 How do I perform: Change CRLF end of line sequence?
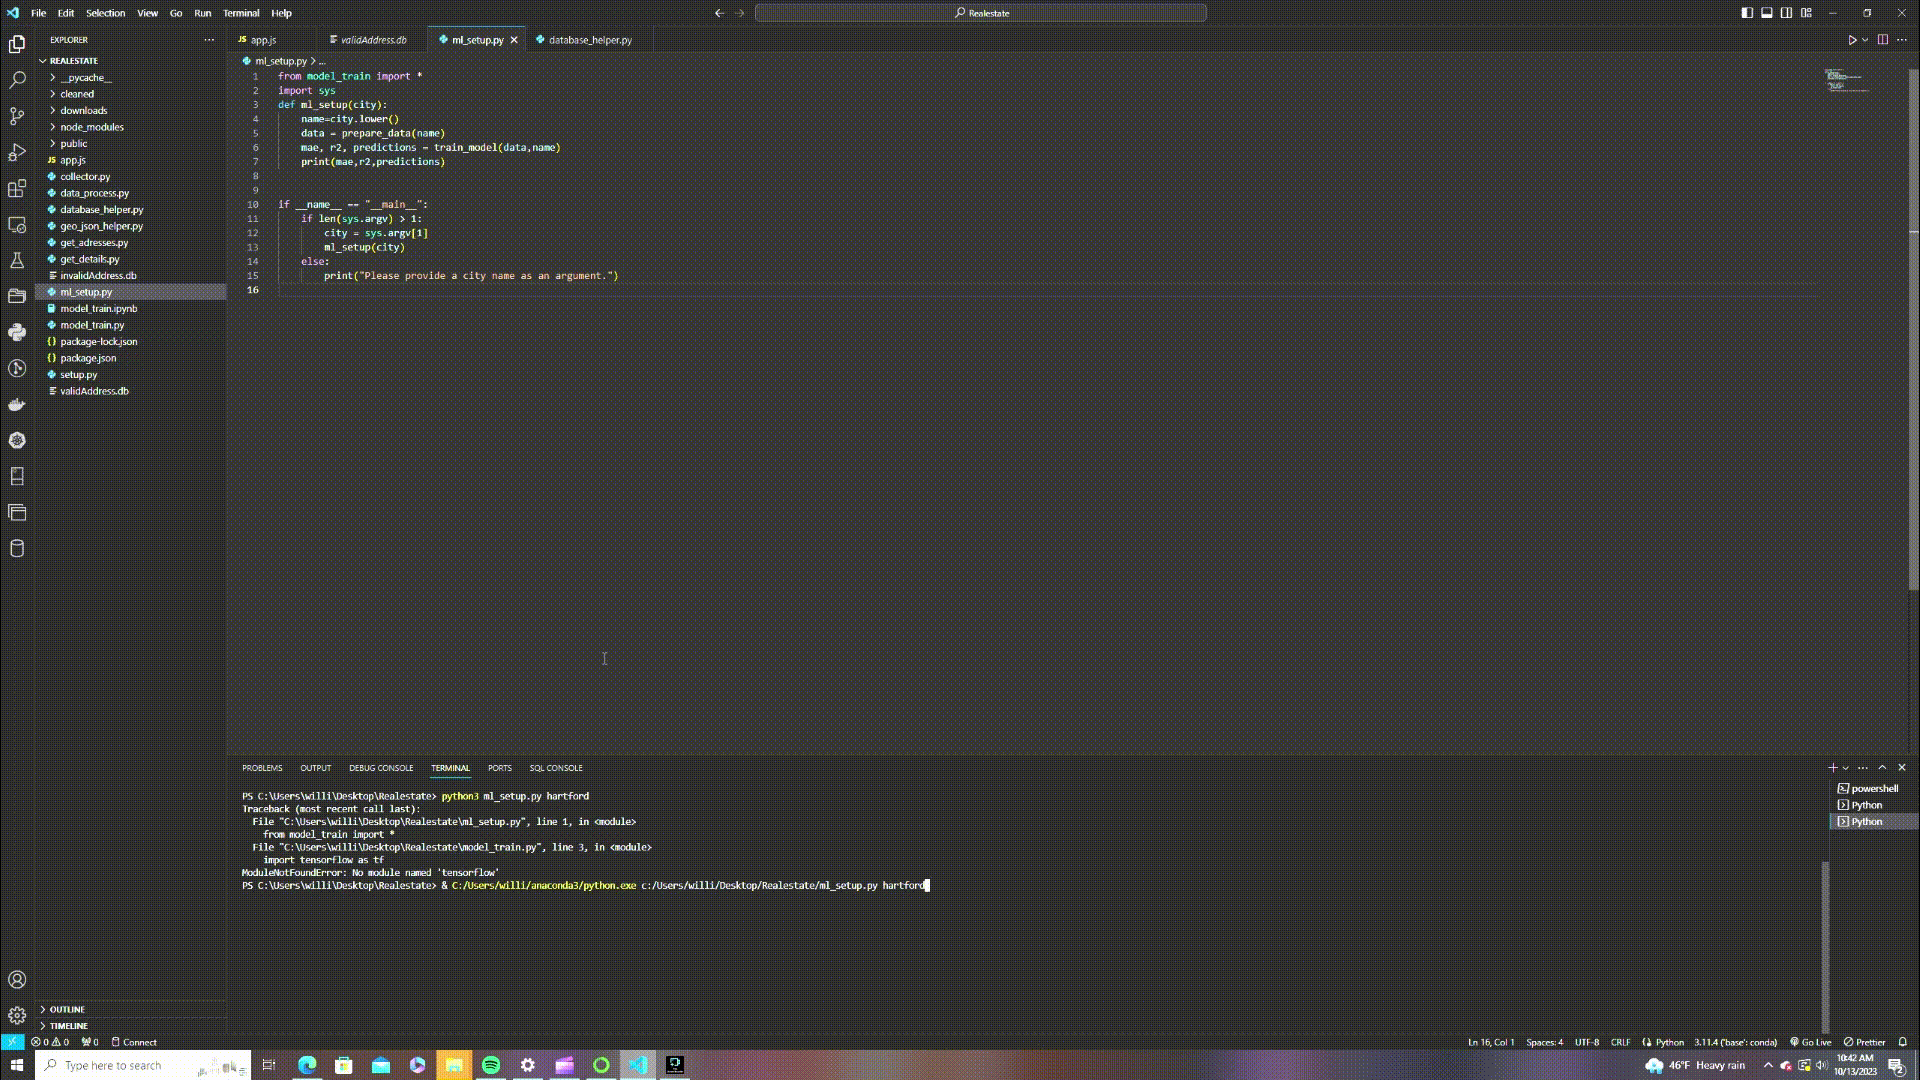(1620, 1042)
